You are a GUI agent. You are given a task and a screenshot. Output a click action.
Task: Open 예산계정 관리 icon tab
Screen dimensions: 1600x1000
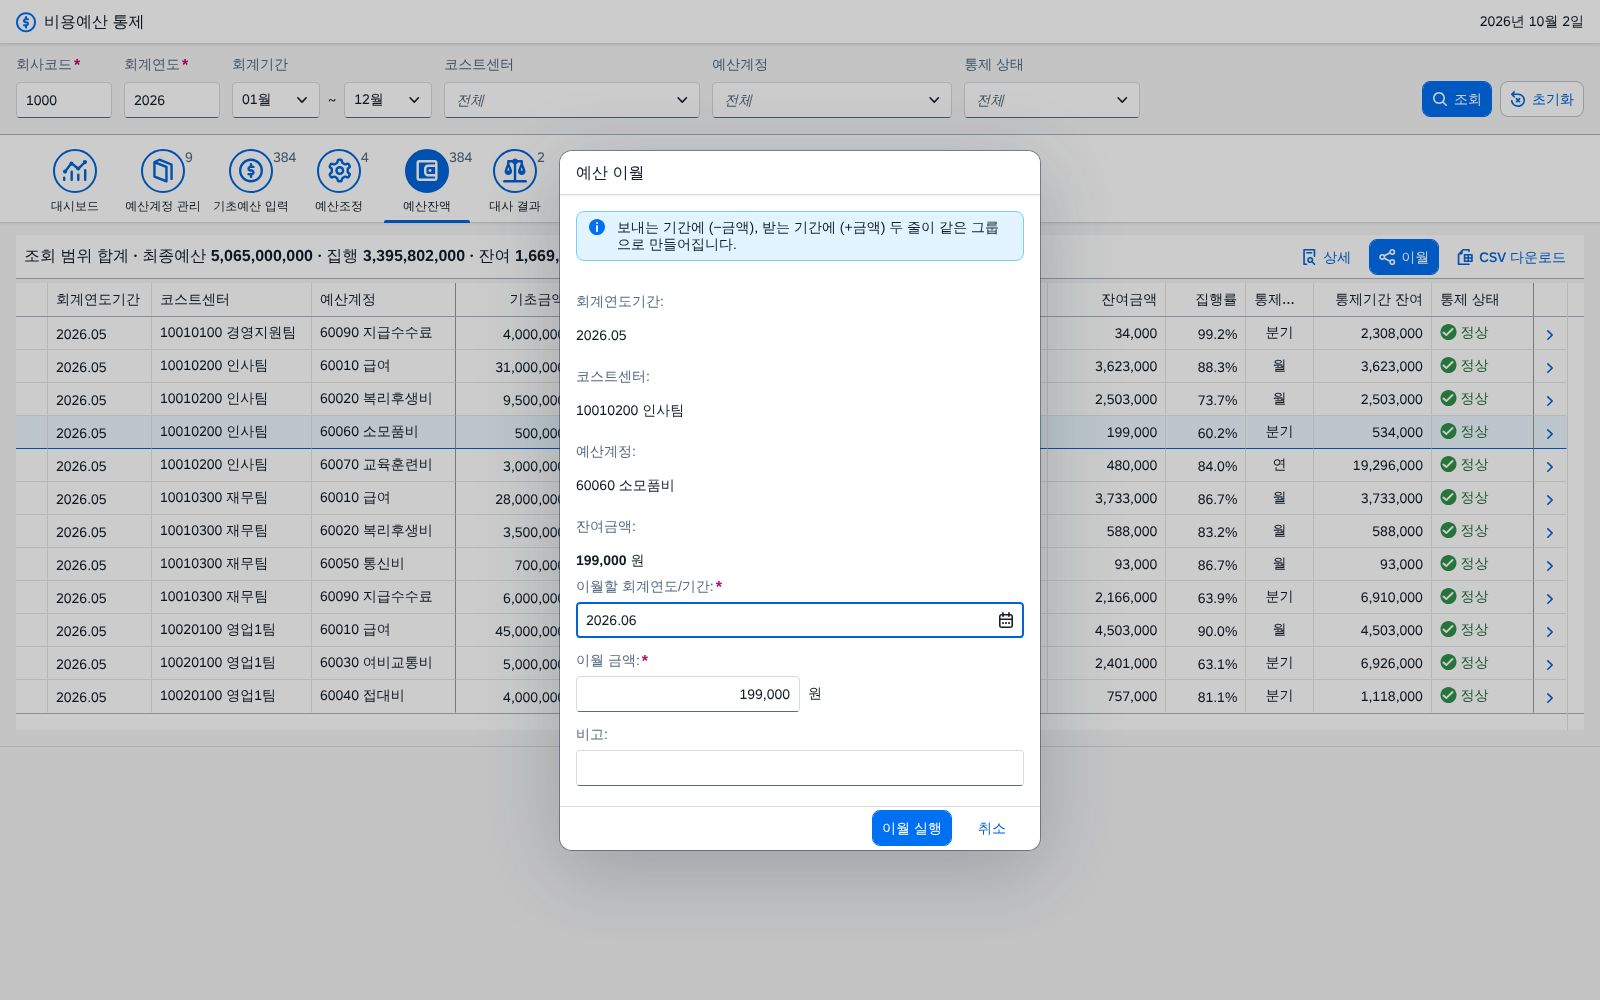(x=163, y=172)
